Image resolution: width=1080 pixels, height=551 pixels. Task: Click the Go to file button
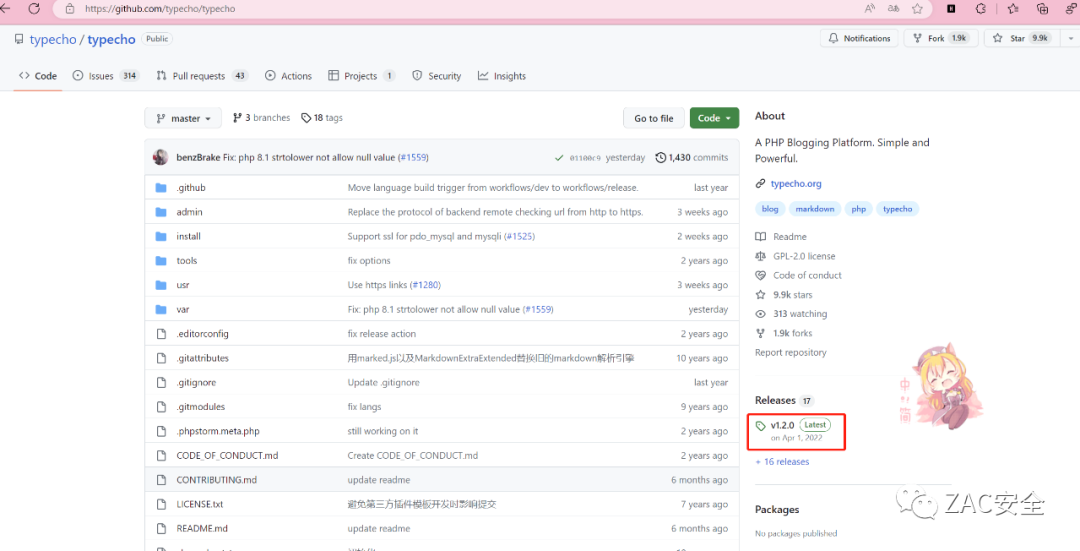(653, 118)
